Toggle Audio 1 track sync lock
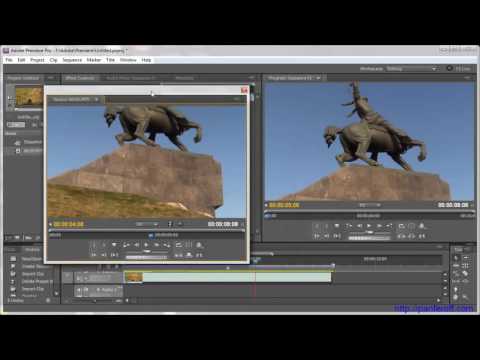 (x=86, y=290)
